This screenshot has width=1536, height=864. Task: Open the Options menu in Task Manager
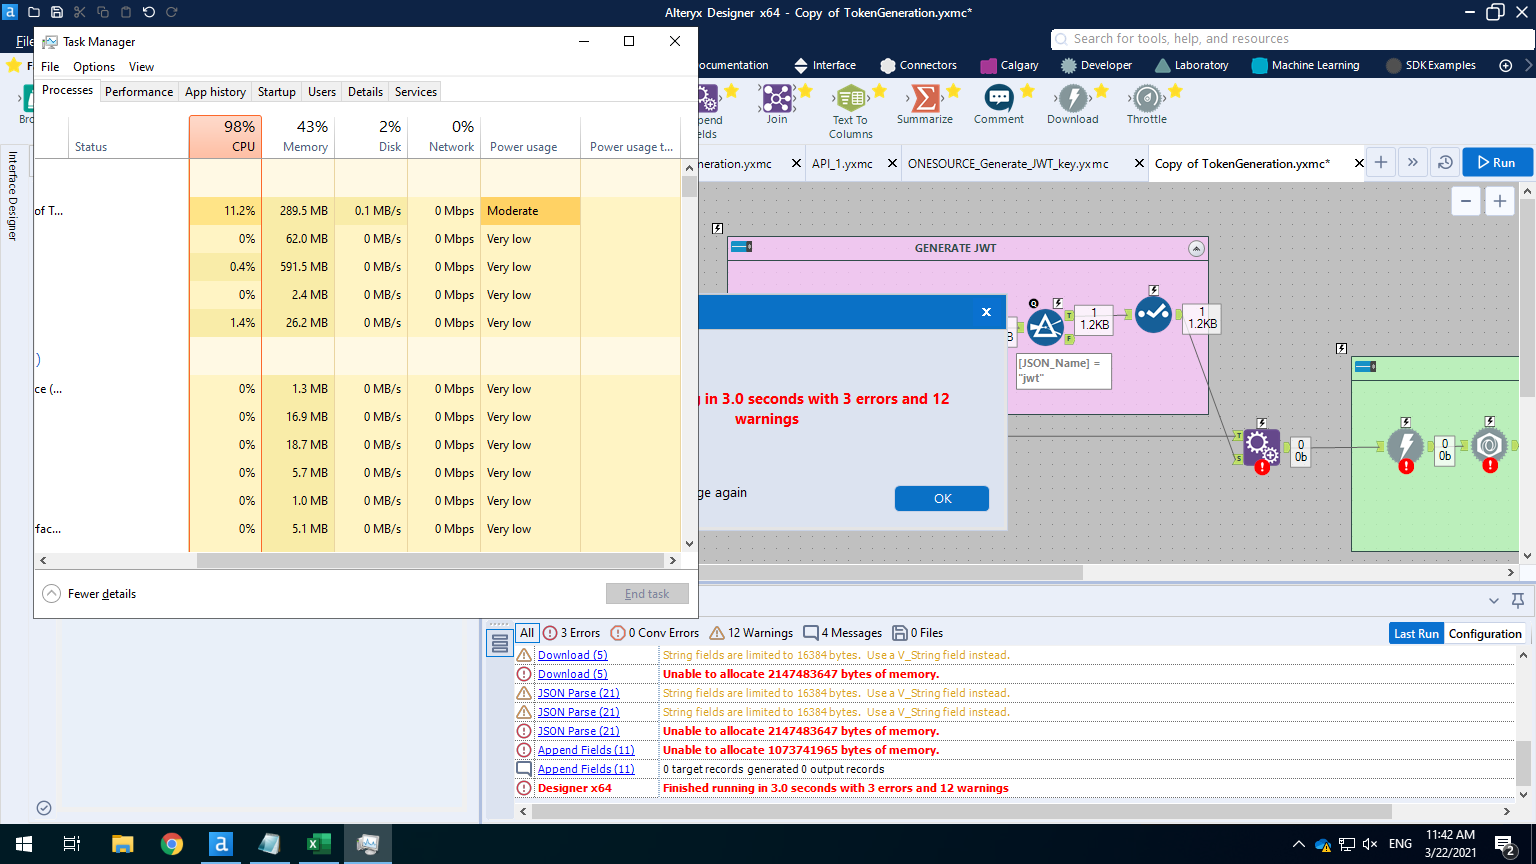click(93, 66)
